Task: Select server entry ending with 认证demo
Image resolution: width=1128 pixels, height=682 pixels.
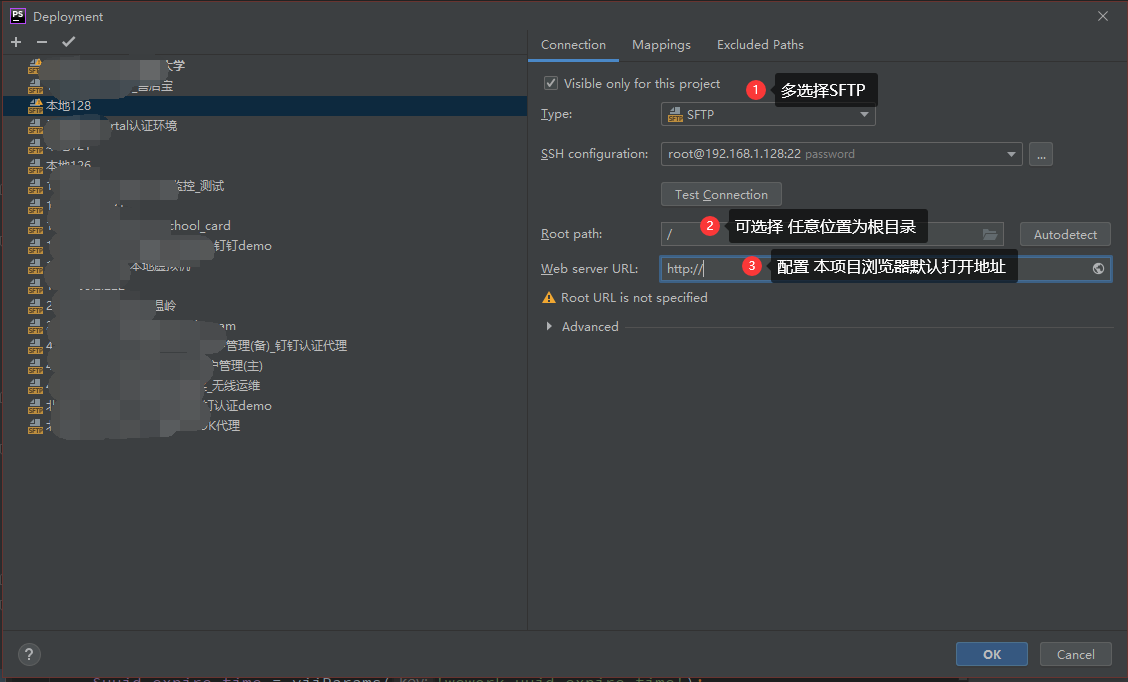Action: [265, 406]
